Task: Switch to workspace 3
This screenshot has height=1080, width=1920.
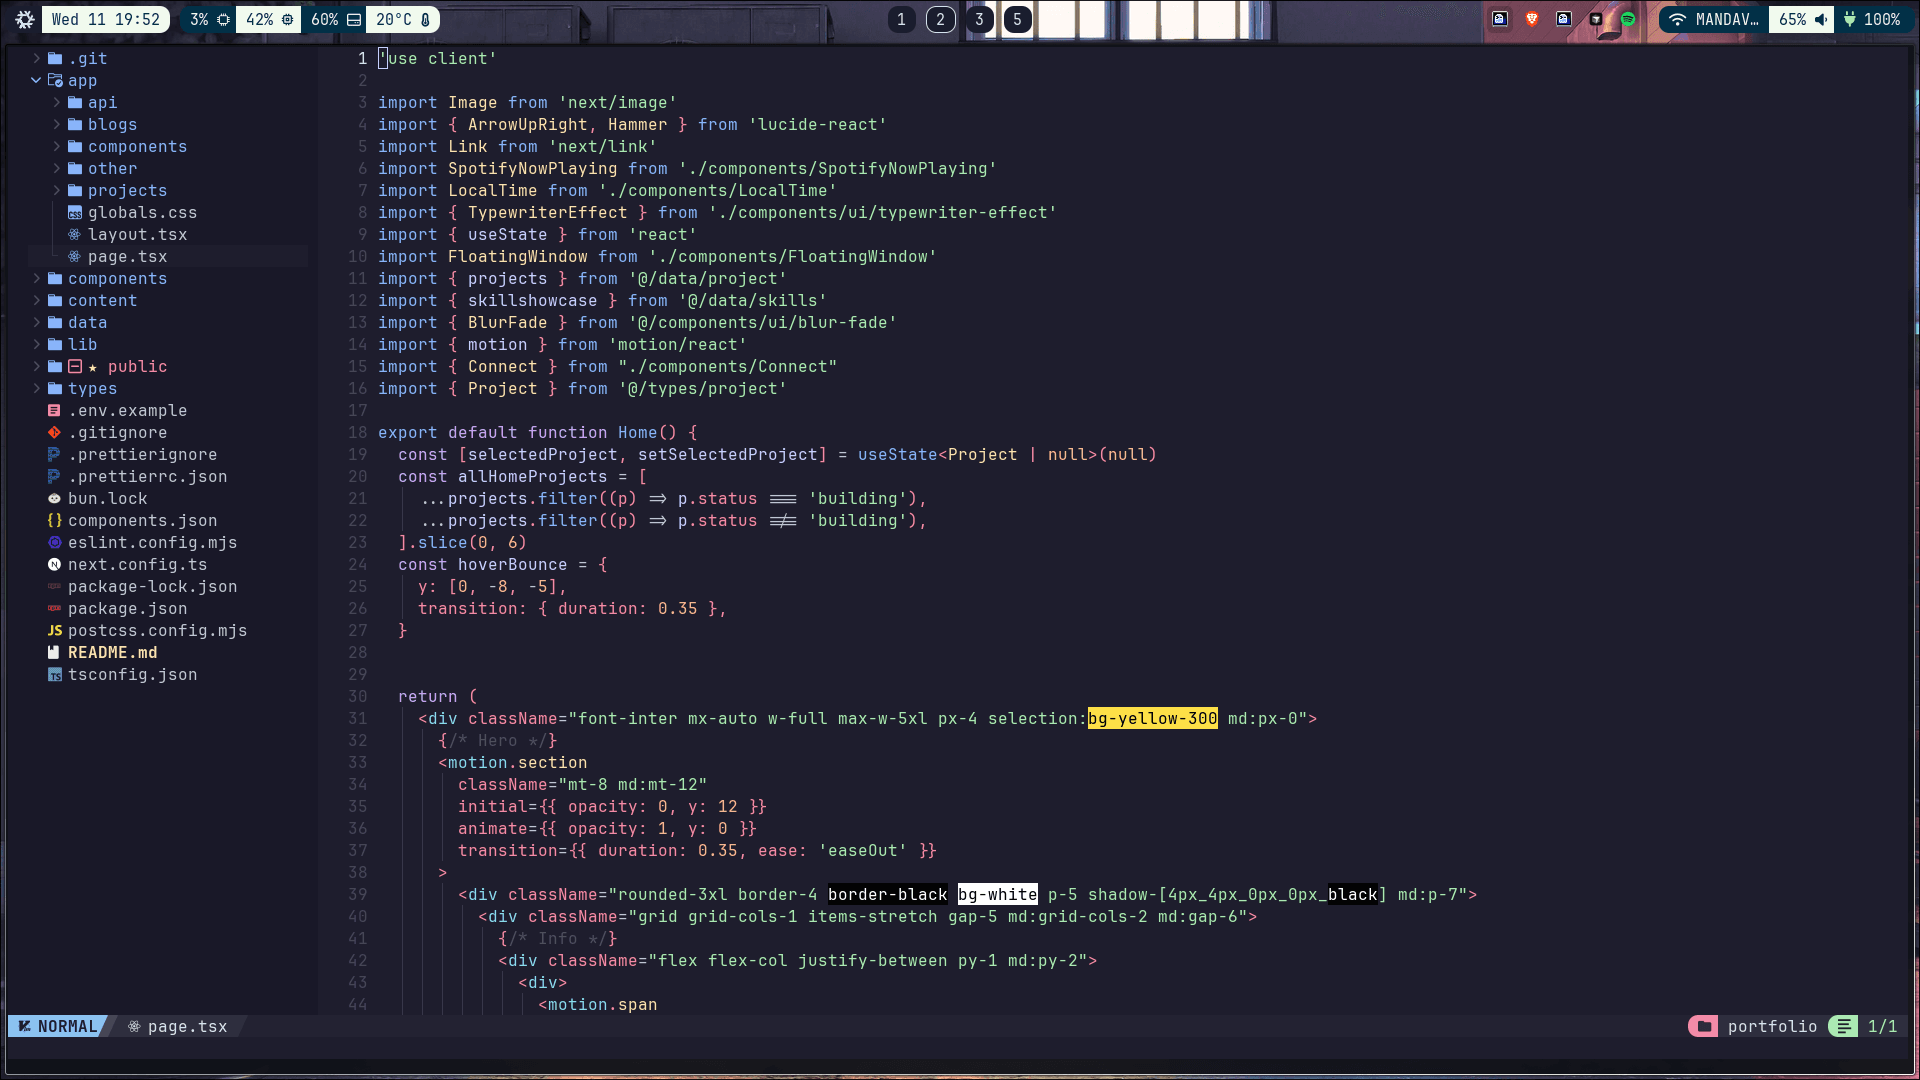Action: [978, 19]
